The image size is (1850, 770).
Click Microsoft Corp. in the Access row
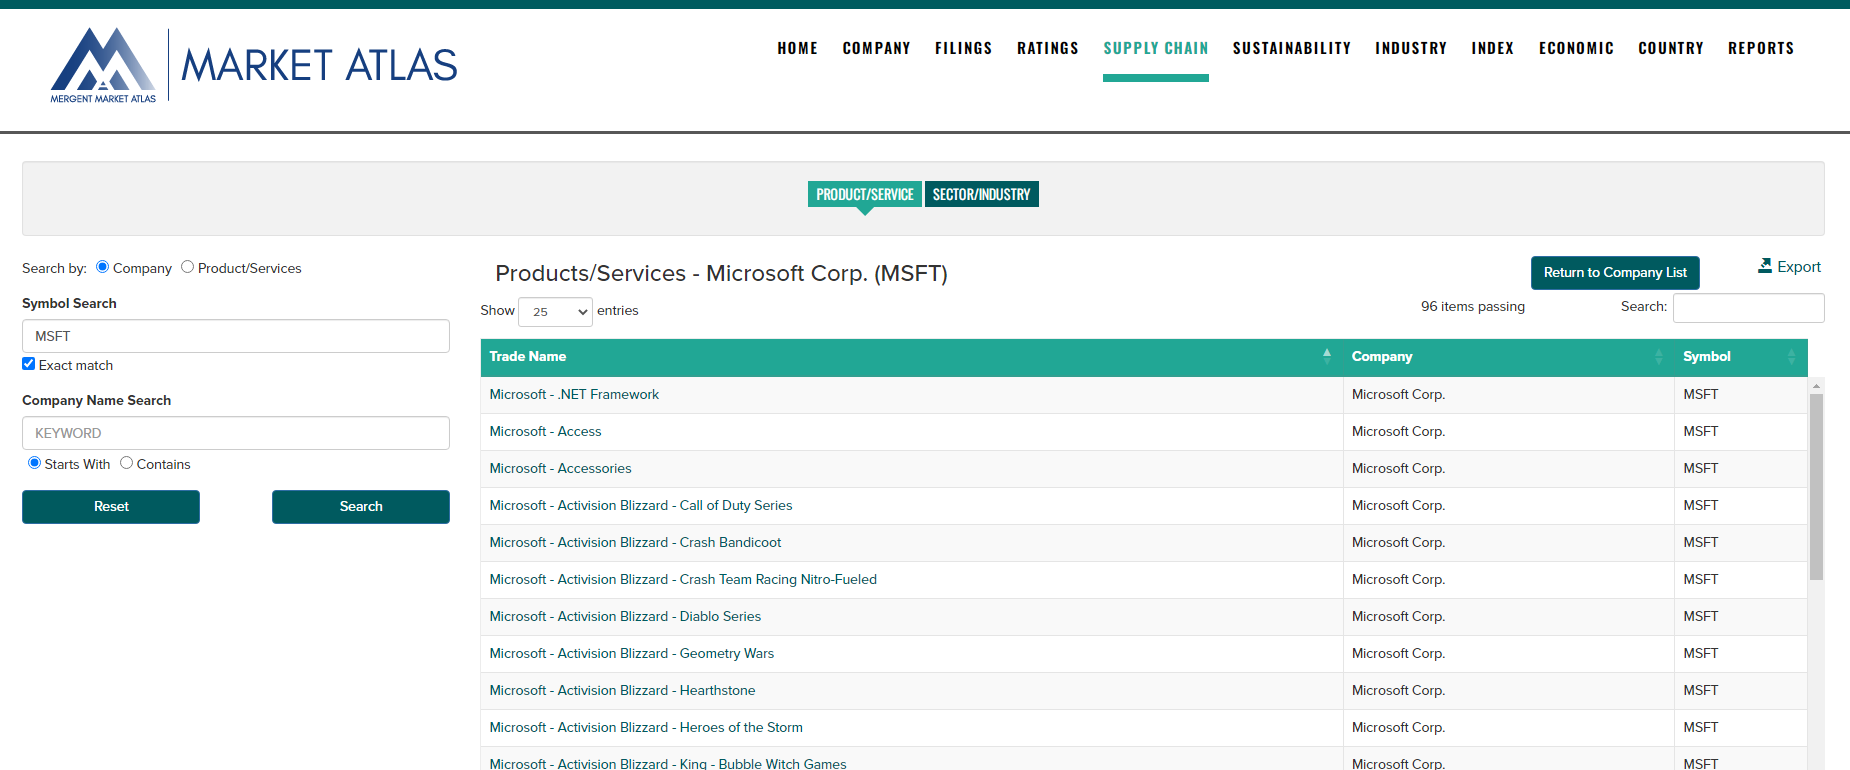[x=1398, y=431]
